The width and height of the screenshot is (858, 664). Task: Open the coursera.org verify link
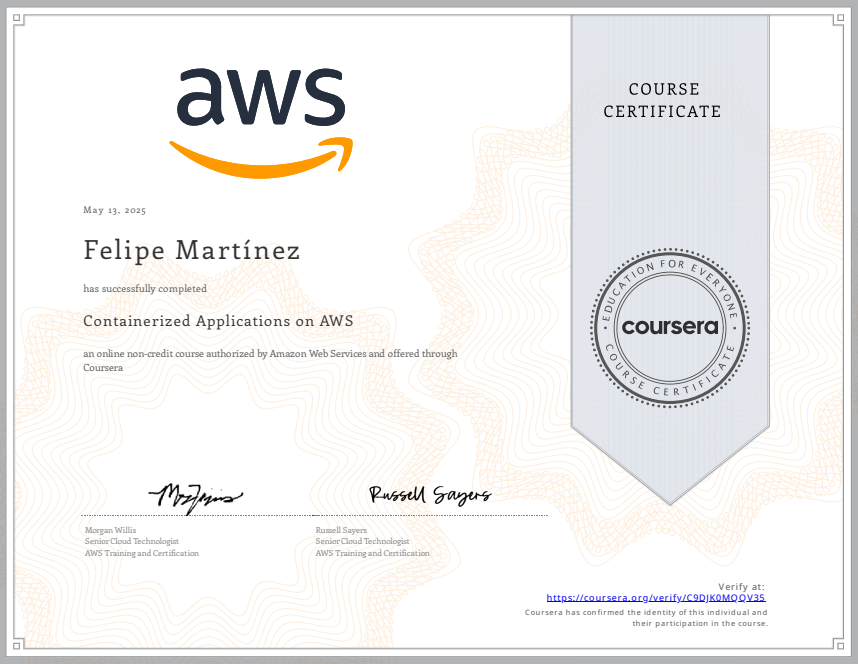click(x=655, y=597)
